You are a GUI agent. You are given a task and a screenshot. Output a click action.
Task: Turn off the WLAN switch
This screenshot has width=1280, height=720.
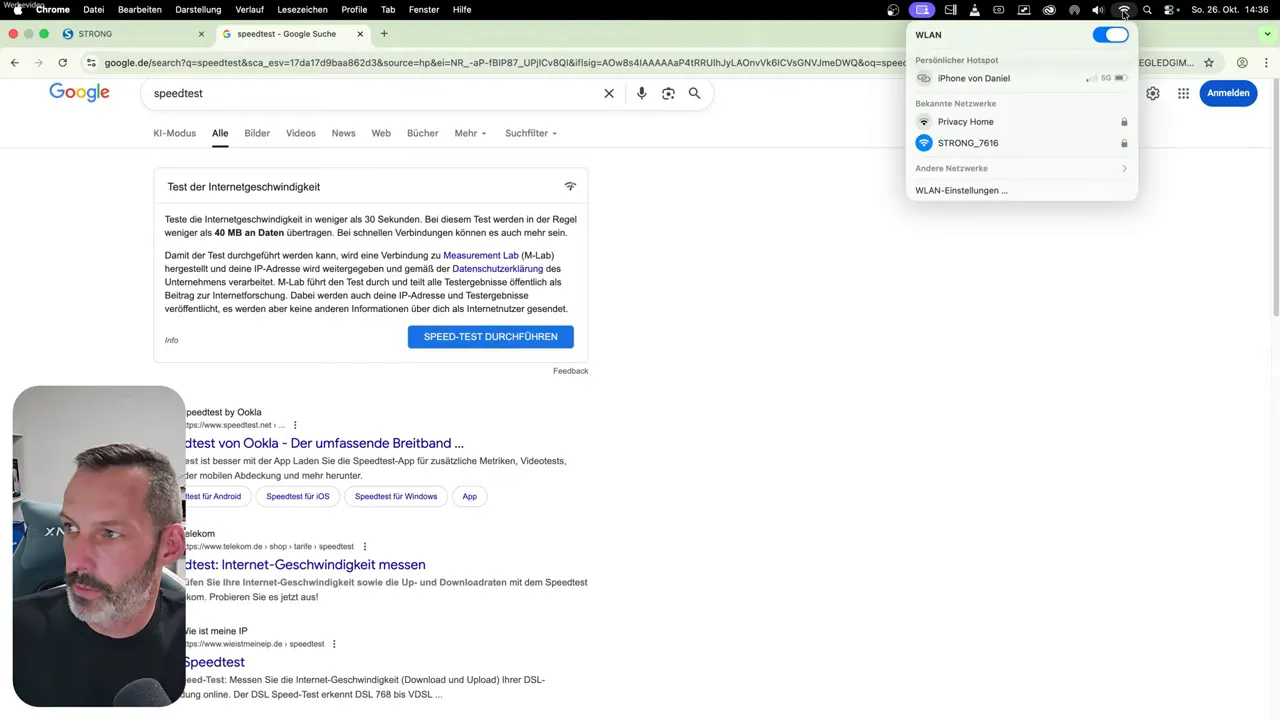point(1110,35)
